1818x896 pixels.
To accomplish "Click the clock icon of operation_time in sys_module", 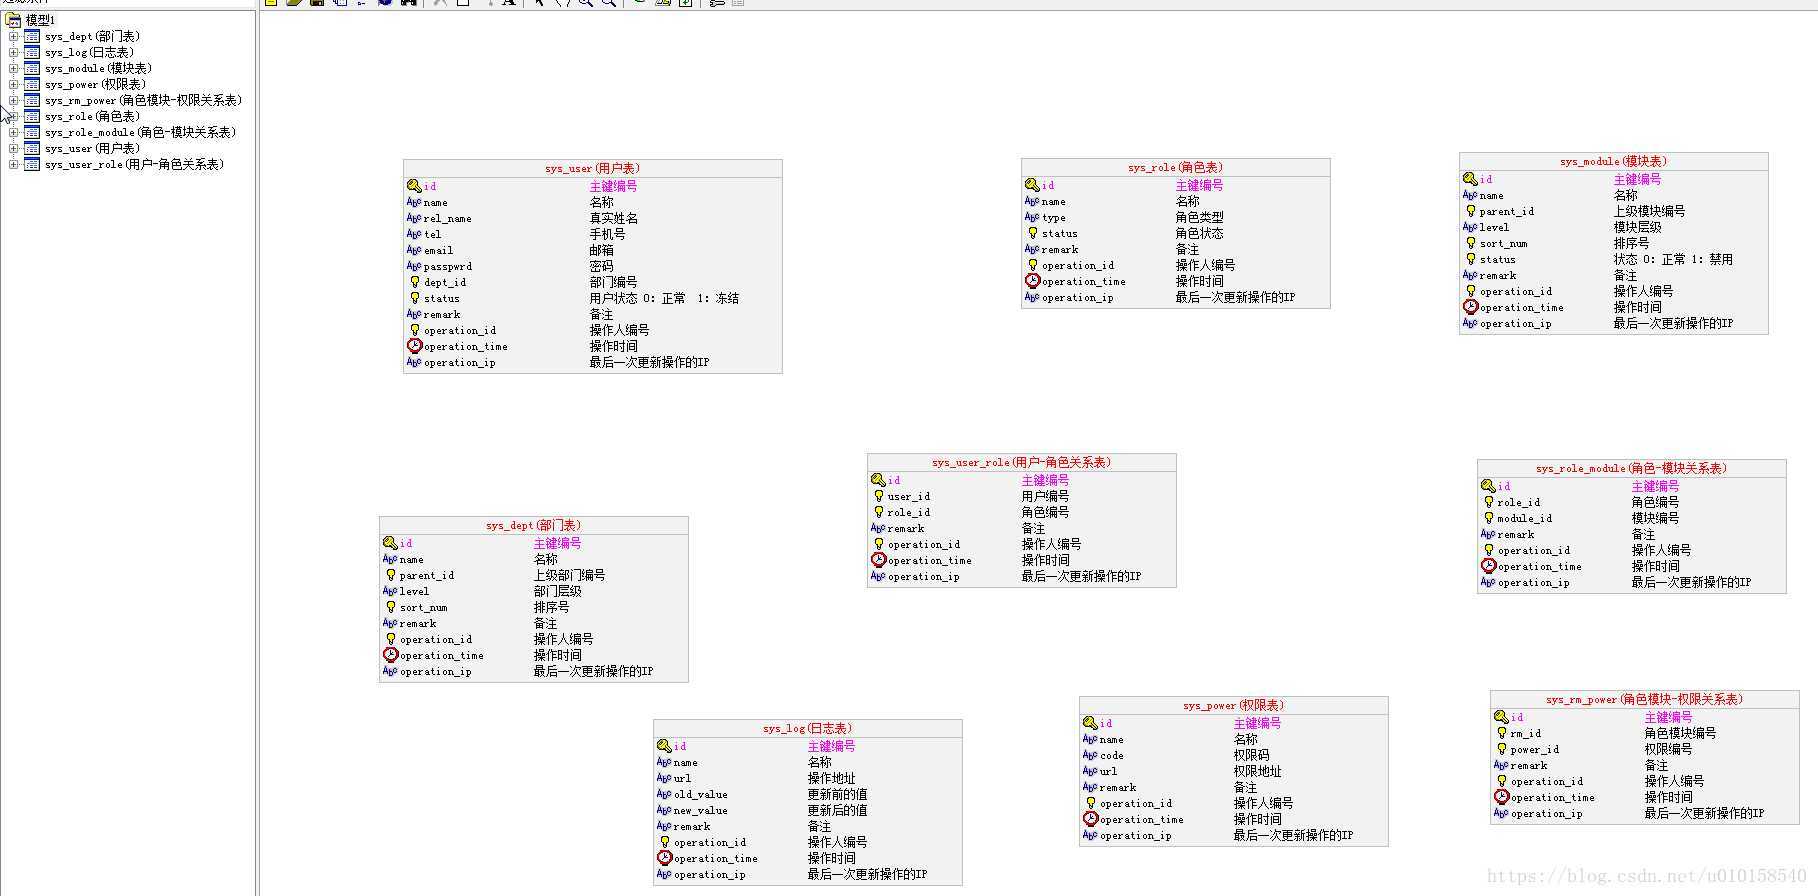I will pyautogui.click(x=1471, y=307).
